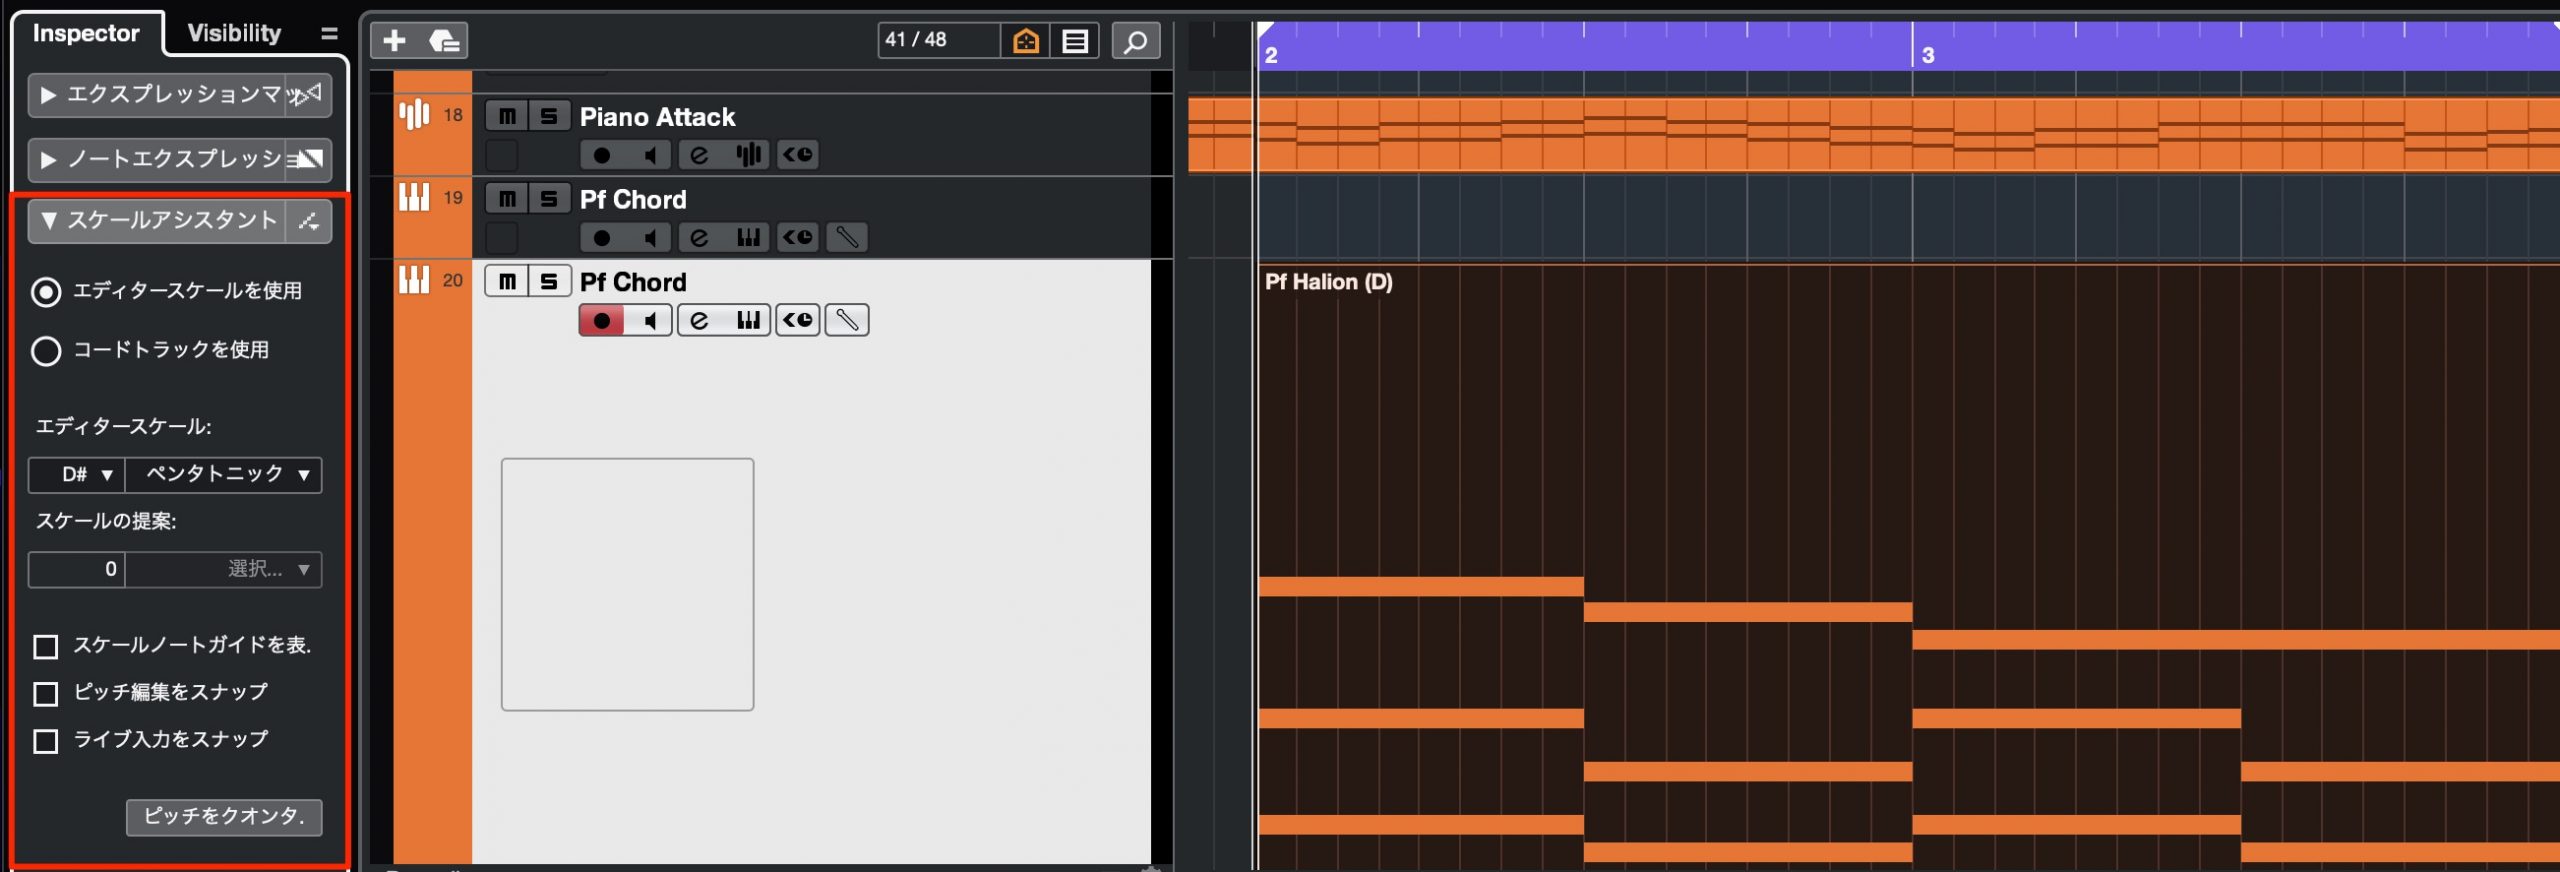Toggle monitor speaker on Piano Attack
This screenshot has width=2560, height=872.
coord(650,155)
